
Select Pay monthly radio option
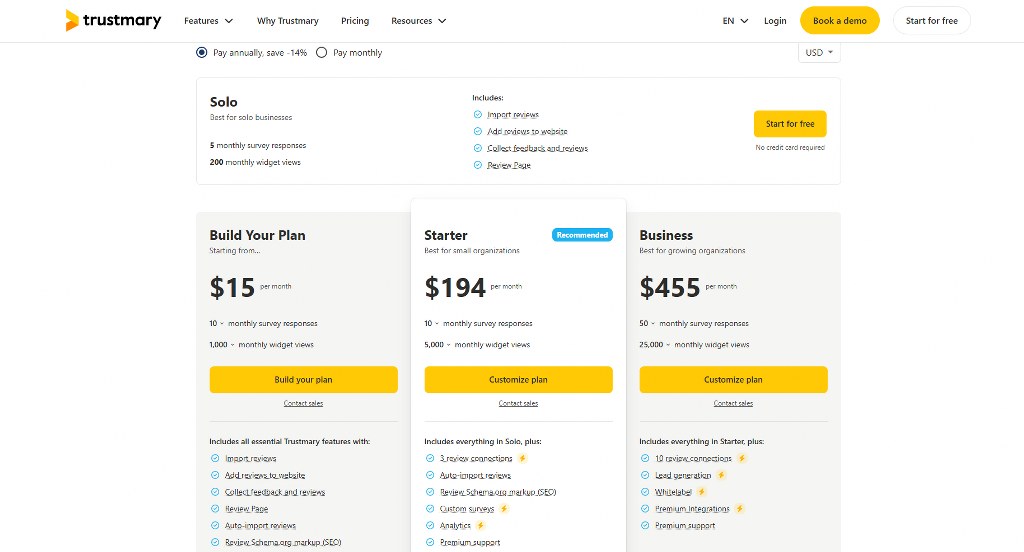click(x=321, y=52)
